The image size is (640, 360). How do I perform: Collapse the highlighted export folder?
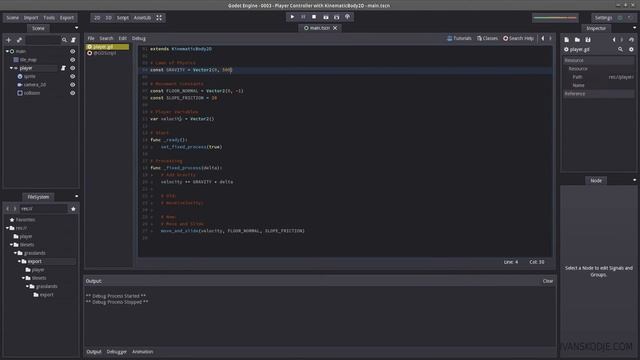coord(19,261)
